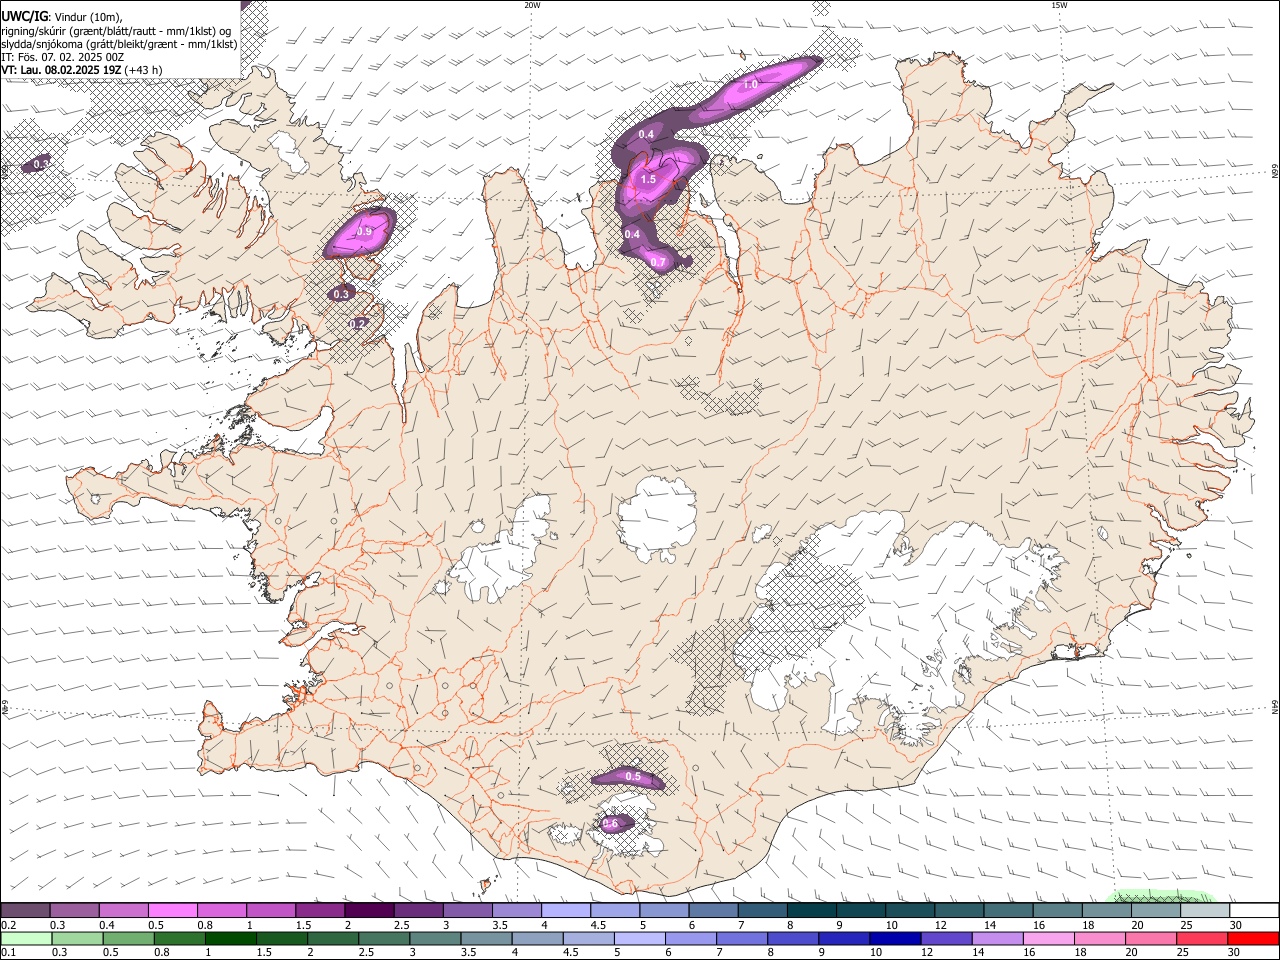Click the 0.6 precipitation label in the south
Viewport: 1280px width, 960px height.
click(x=611, y=823)
